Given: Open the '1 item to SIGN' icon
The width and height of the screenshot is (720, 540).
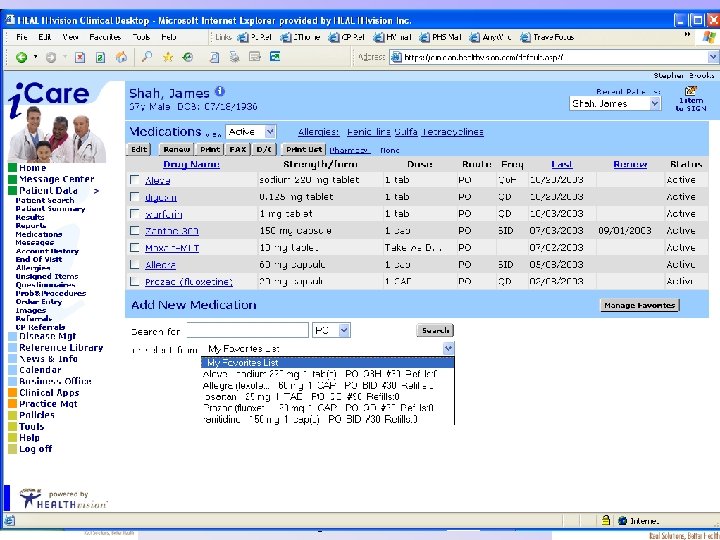Looking at the screenshot, I should click(691, 91).
